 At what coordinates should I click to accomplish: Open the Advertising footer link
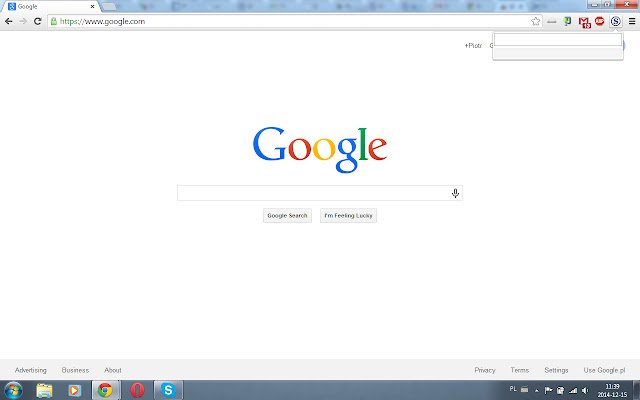pyautogui.click(x=31, y=370)
